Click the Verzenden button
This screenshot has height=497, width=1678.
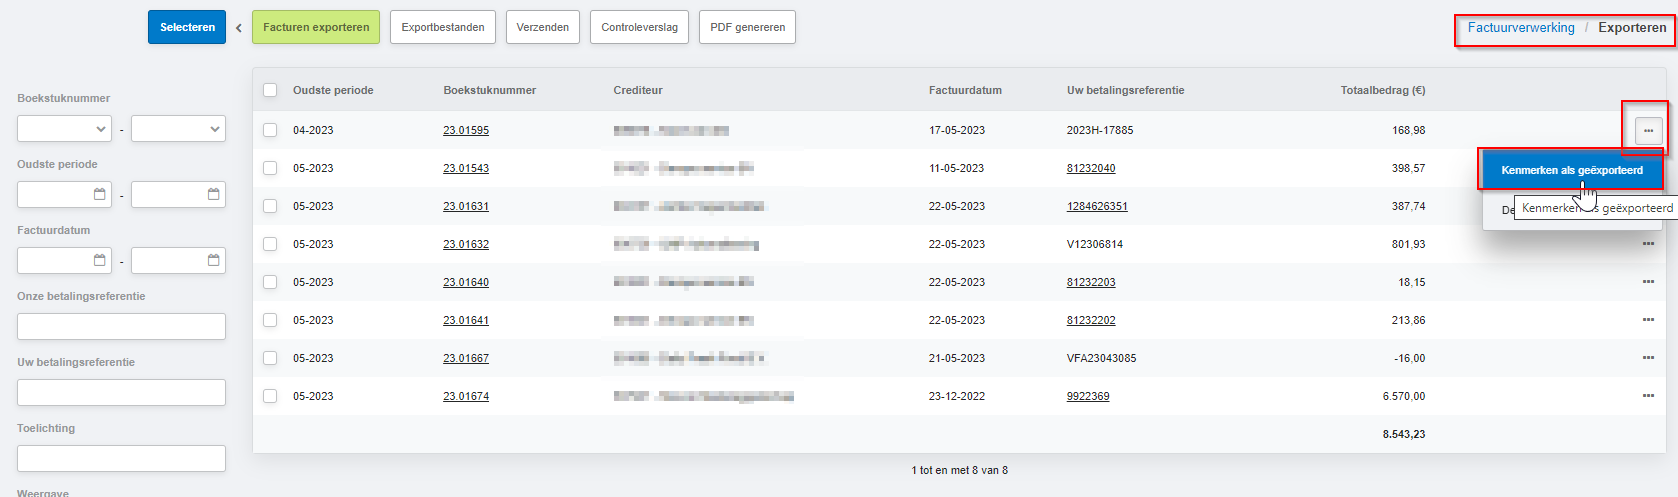(x=543, y=27)
